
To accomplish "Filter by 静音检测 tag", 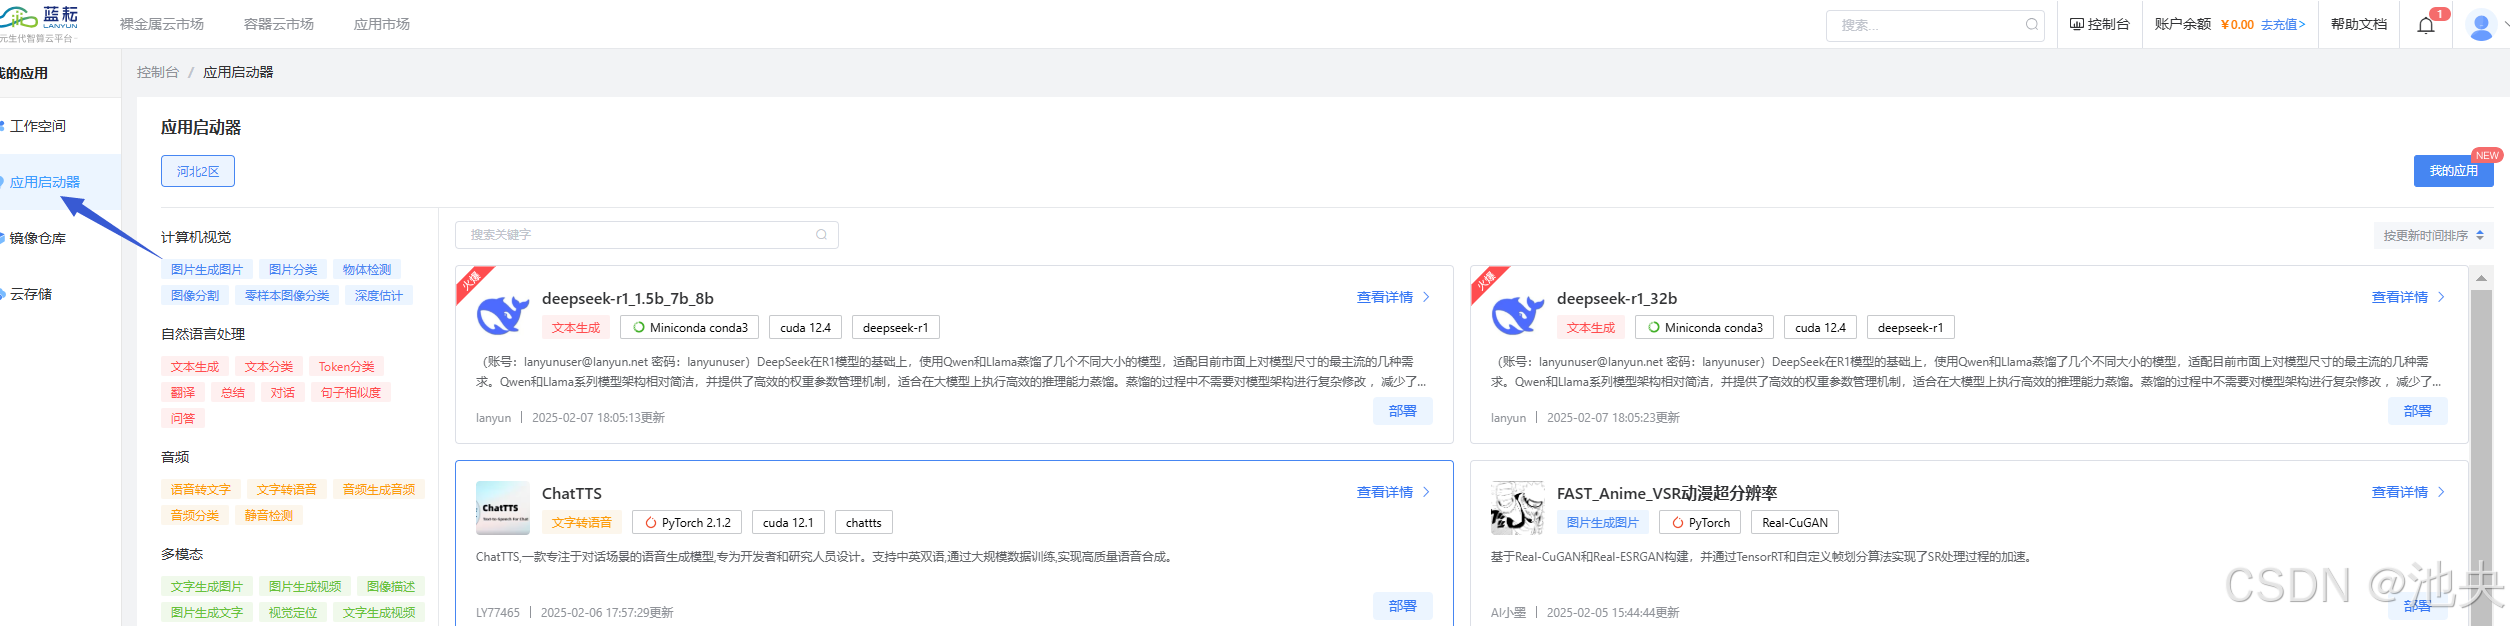I will tap(269, 516).
